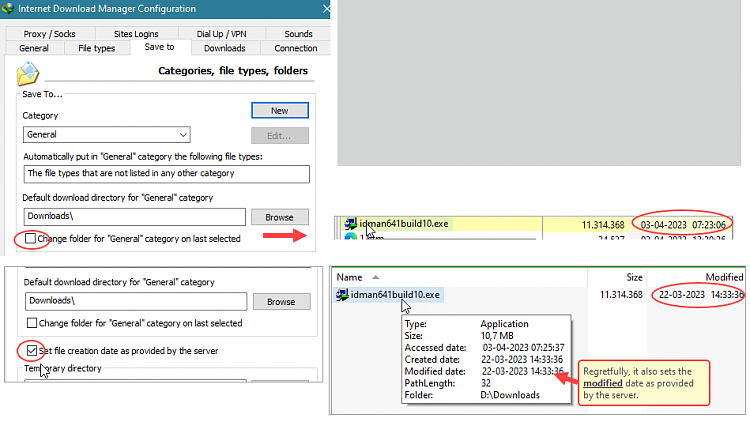
Task: Open the Sounds tab
Action: point(298,34)
